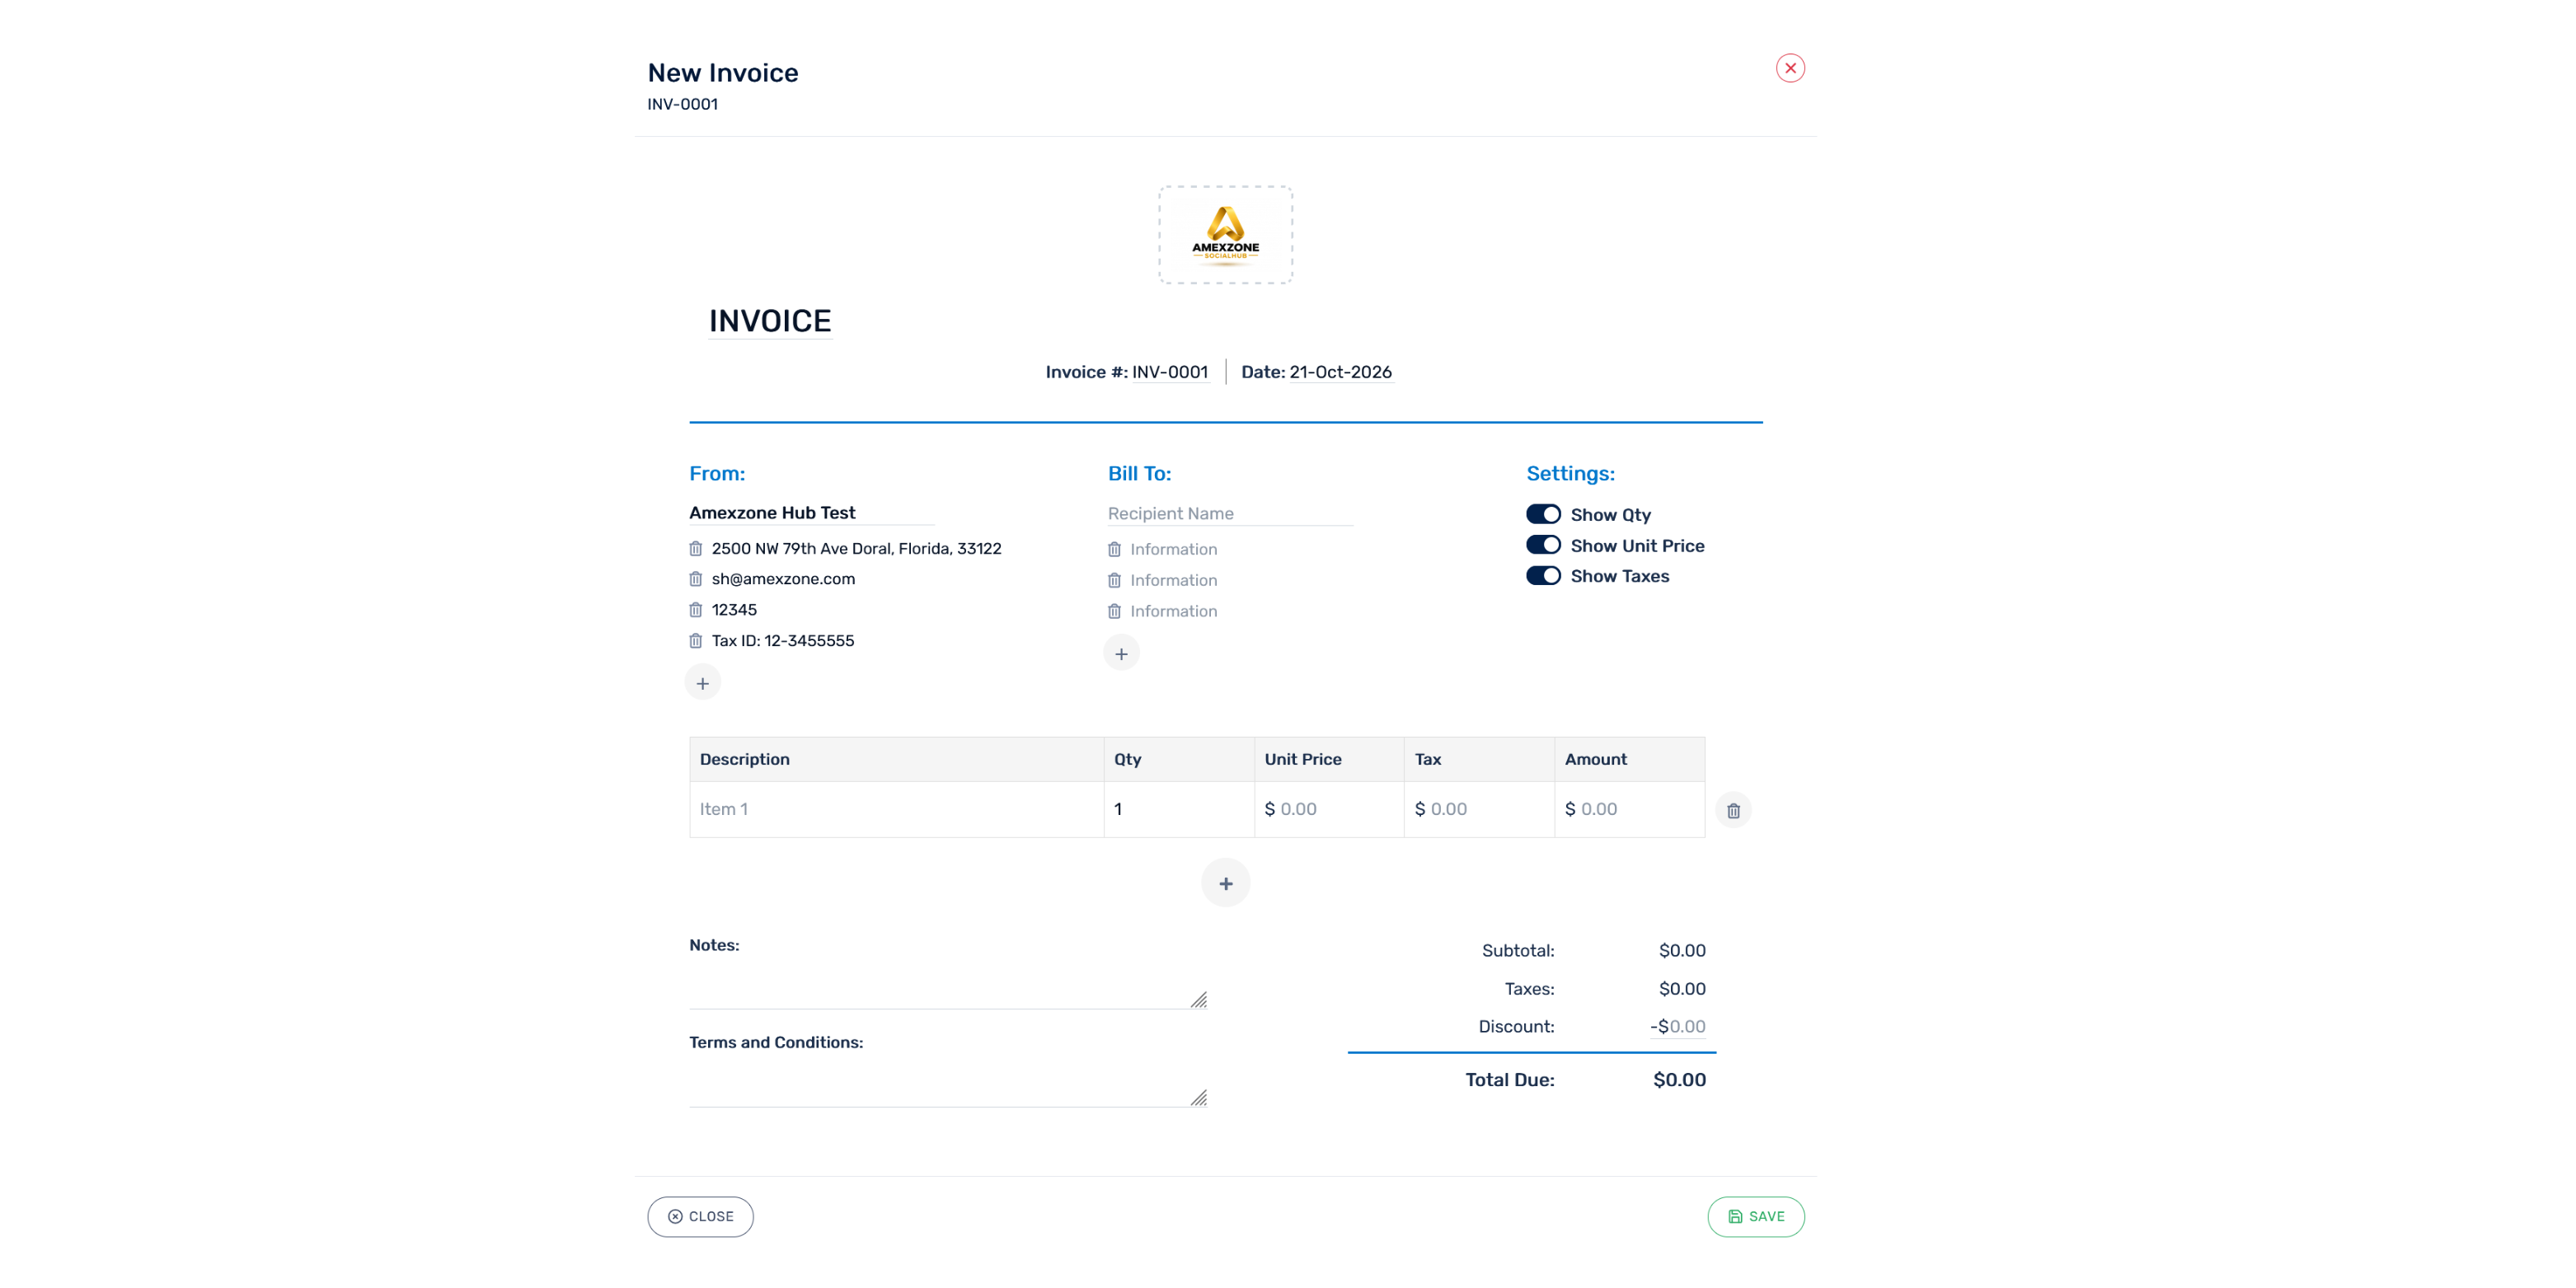
Task: Click the Recipient Name field
Action: [x=1230, y=513]
